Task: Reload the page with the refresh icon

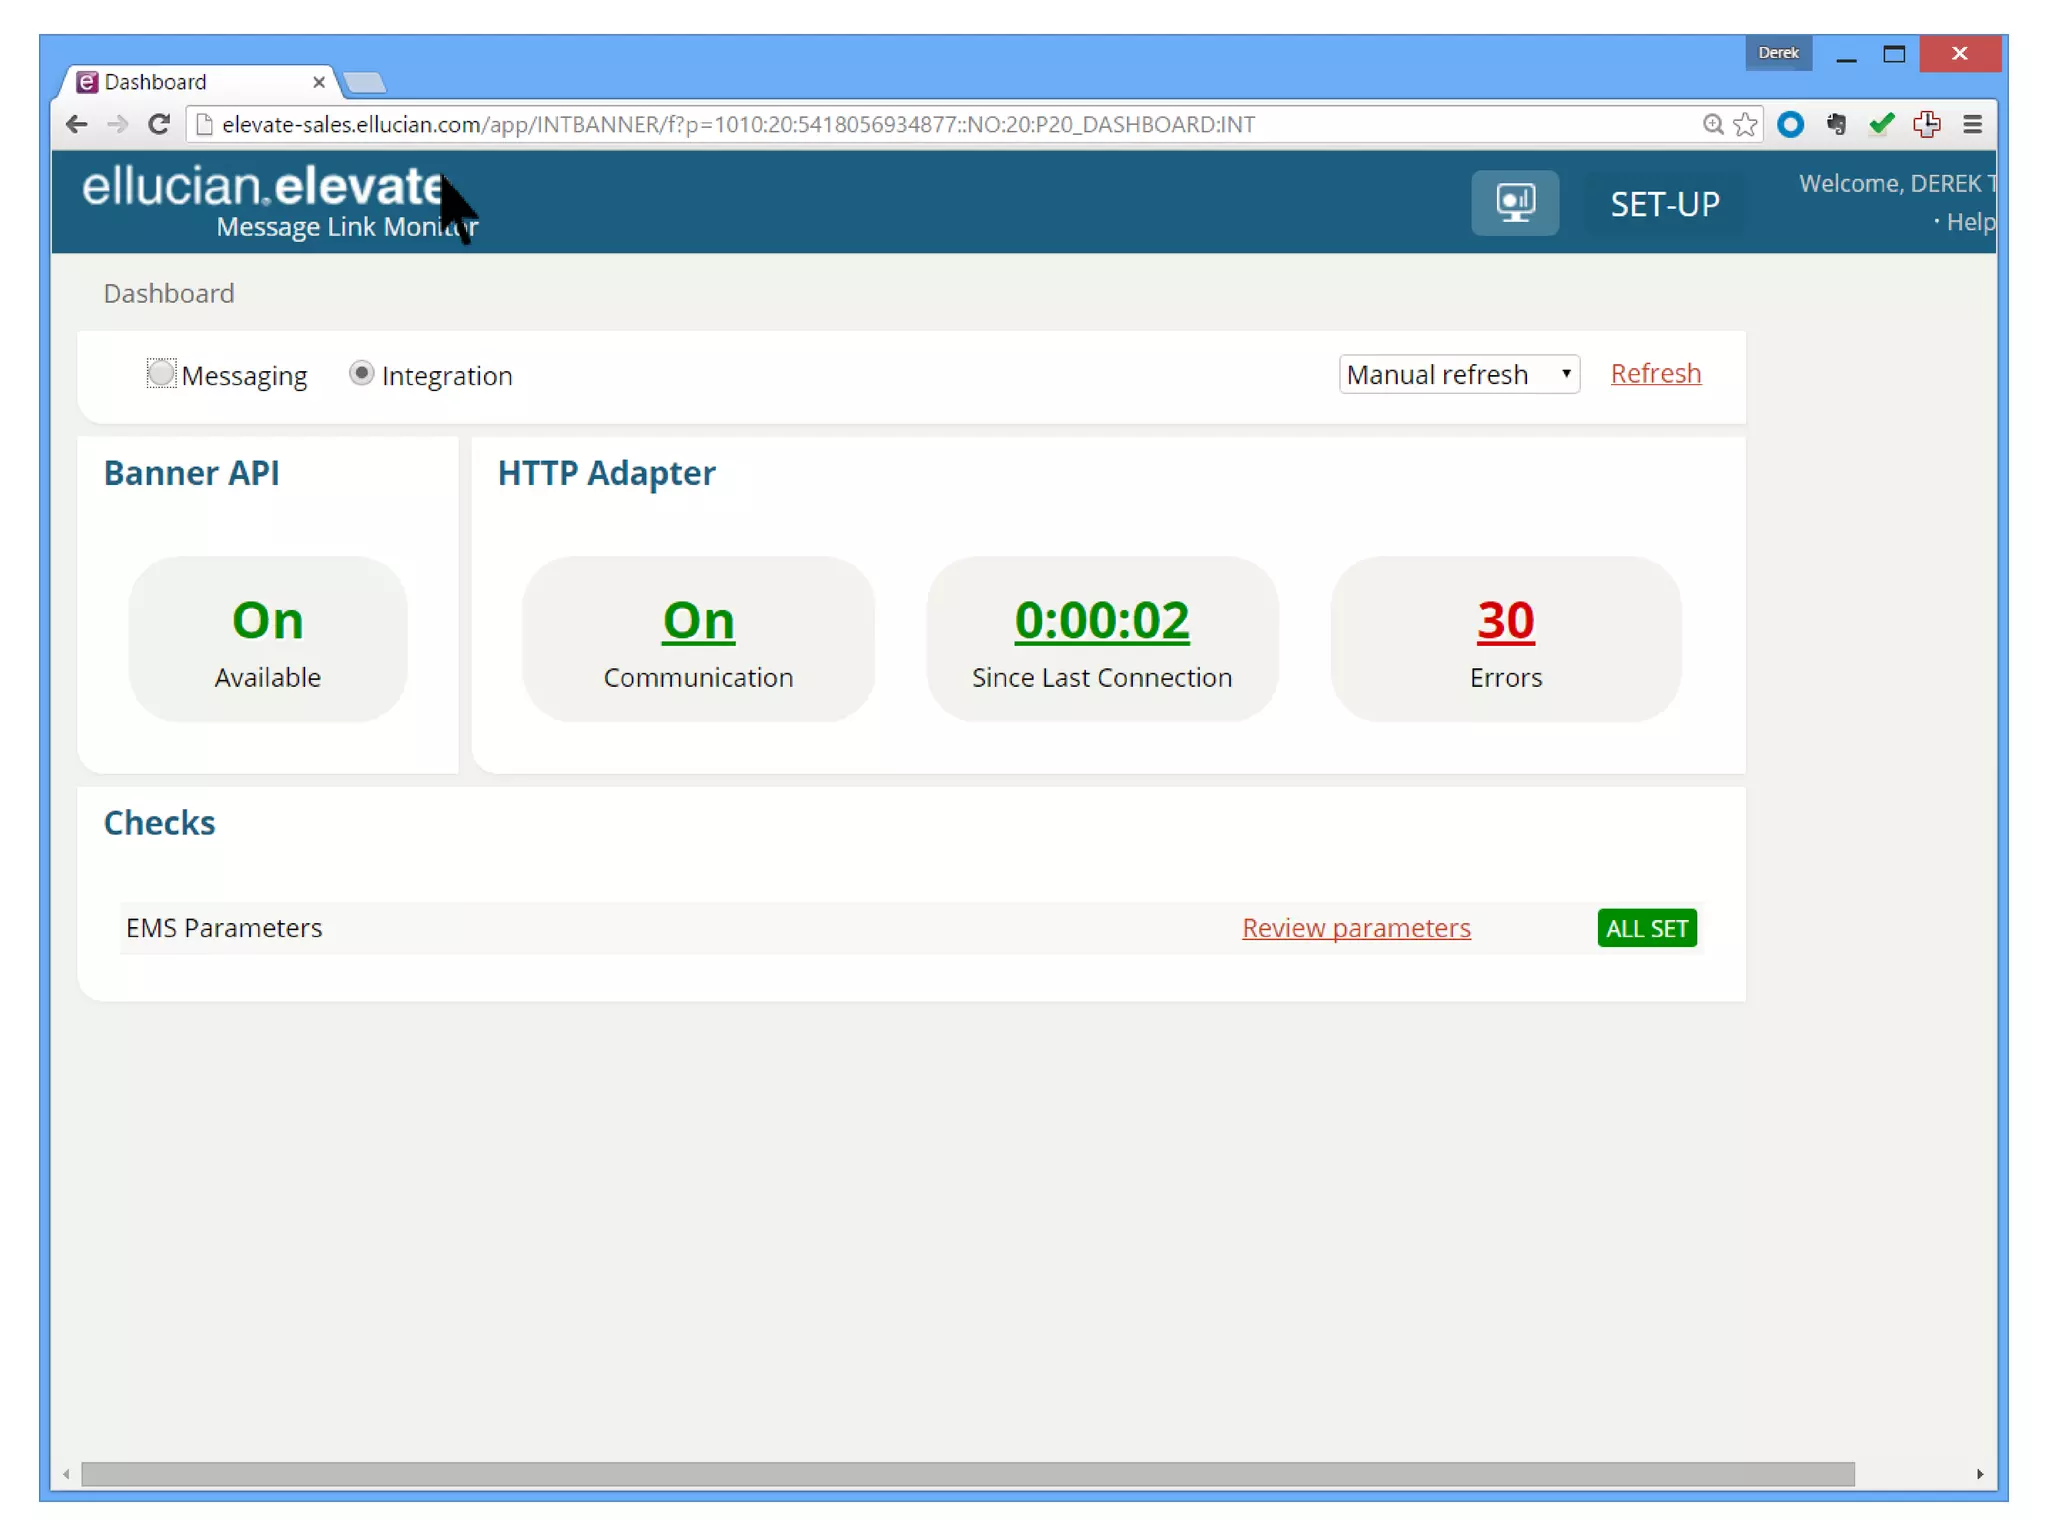Action: 159,124
